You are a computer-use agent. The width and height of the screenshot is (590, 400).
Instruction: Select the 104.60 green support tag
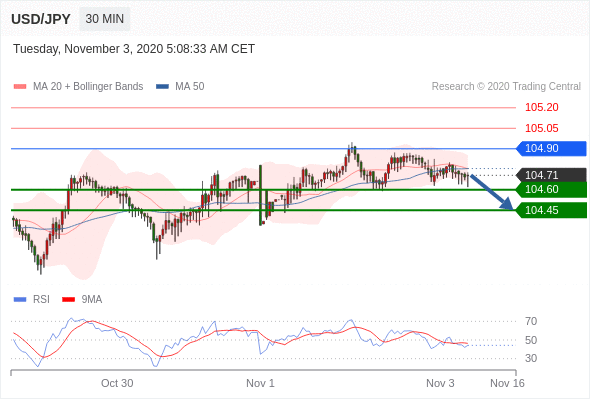[x=551, y=189]
